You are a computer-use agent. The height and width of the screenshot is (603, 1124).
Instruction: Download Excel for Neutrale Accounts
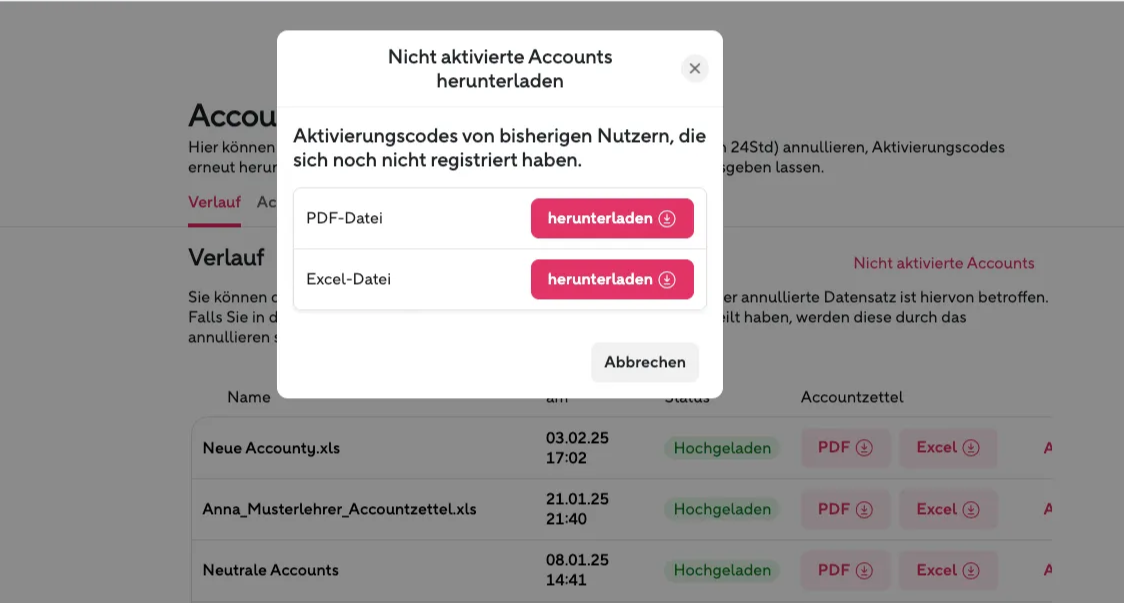(948, 570)
